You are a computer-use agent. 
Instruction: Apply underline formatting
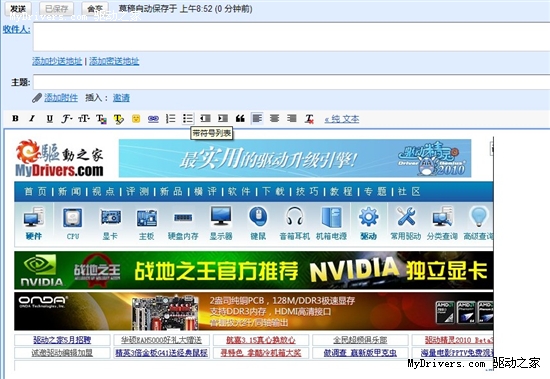[49, 119]
